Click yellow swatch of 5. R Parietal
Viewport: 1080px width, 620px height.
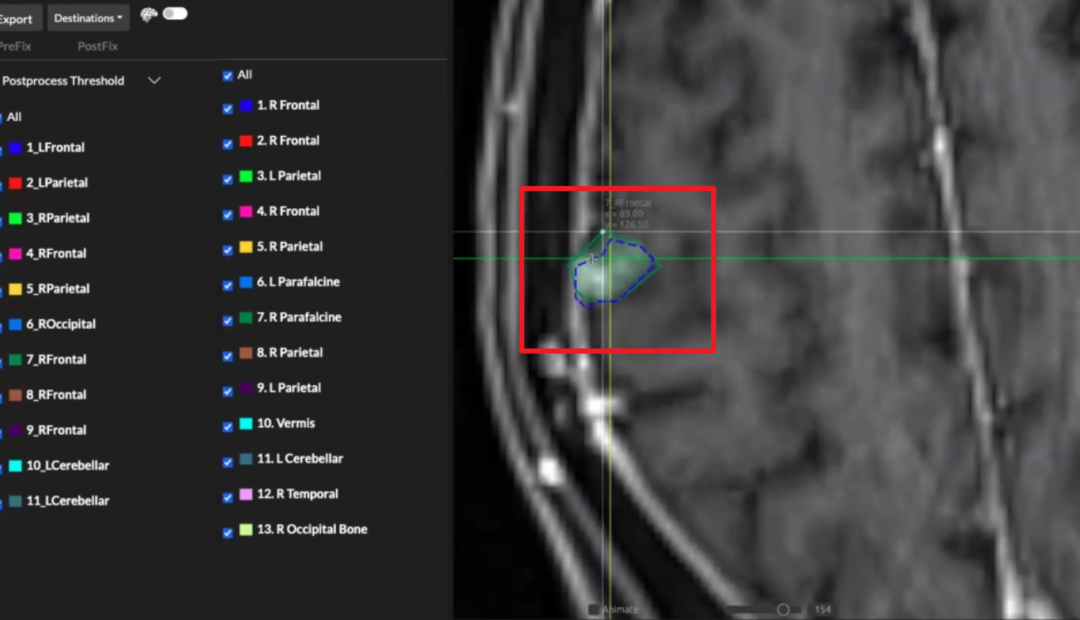[x=246, y=247]
